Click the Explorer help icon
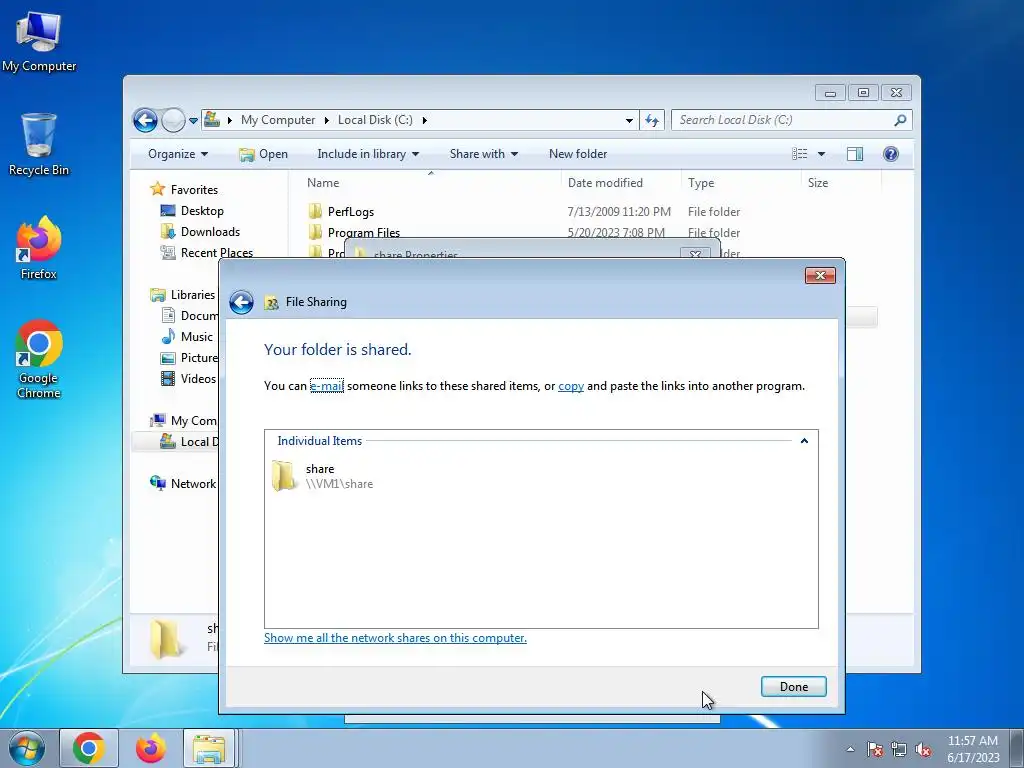This screenshot has height=768, width=1024. (x=891, y=154)
